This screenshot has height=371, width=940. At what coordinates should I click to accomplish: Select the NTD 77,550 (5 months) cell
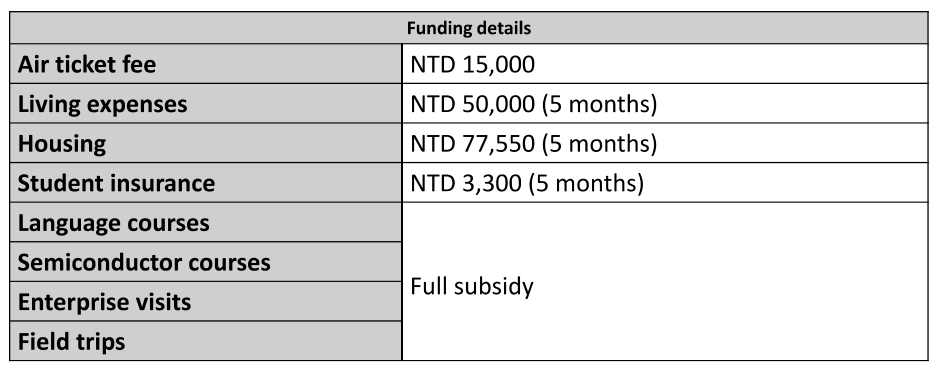point(665,143)
